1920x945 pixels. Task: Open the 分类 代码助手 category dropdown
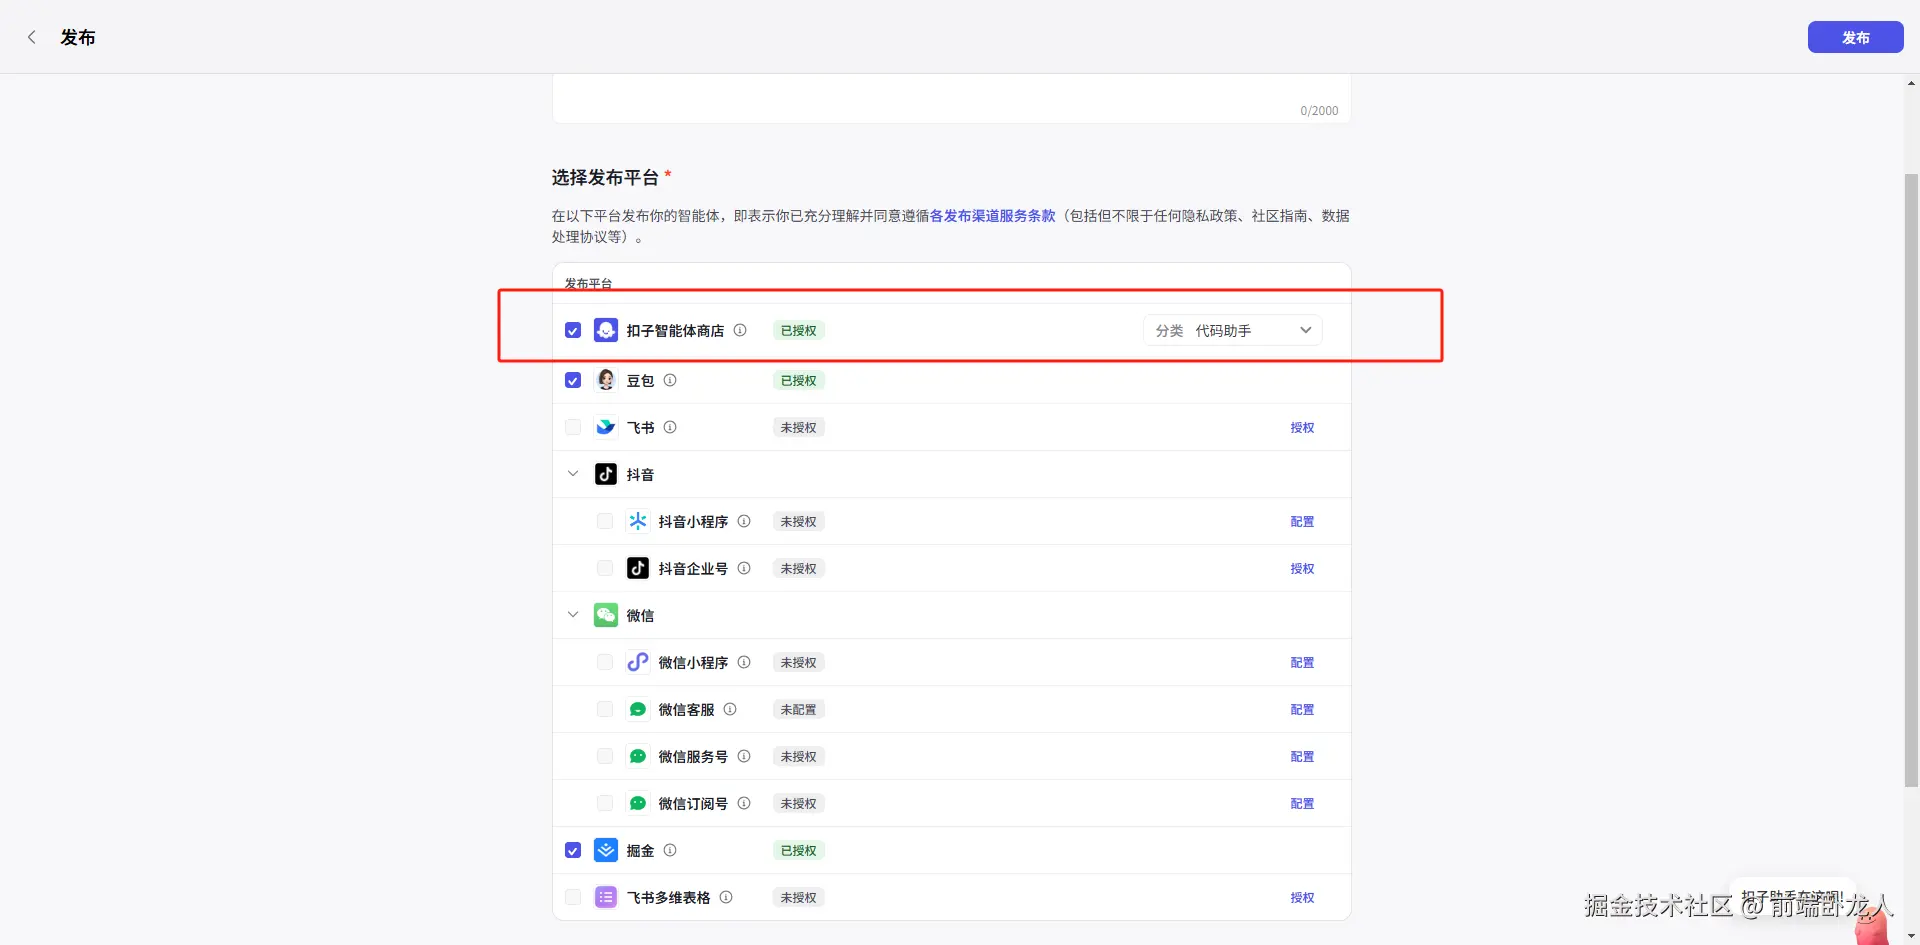[1233, 330]
